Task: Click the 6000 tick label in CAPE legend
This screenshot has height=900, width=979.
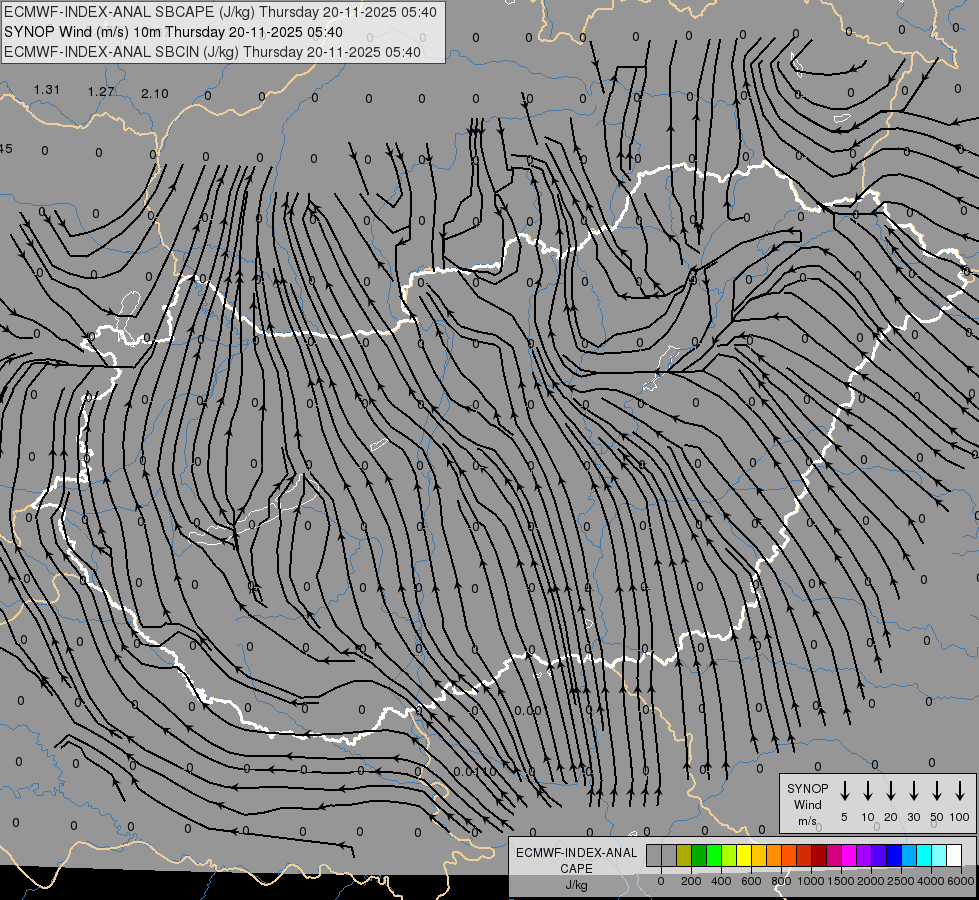Action: (x=961, y=881)
